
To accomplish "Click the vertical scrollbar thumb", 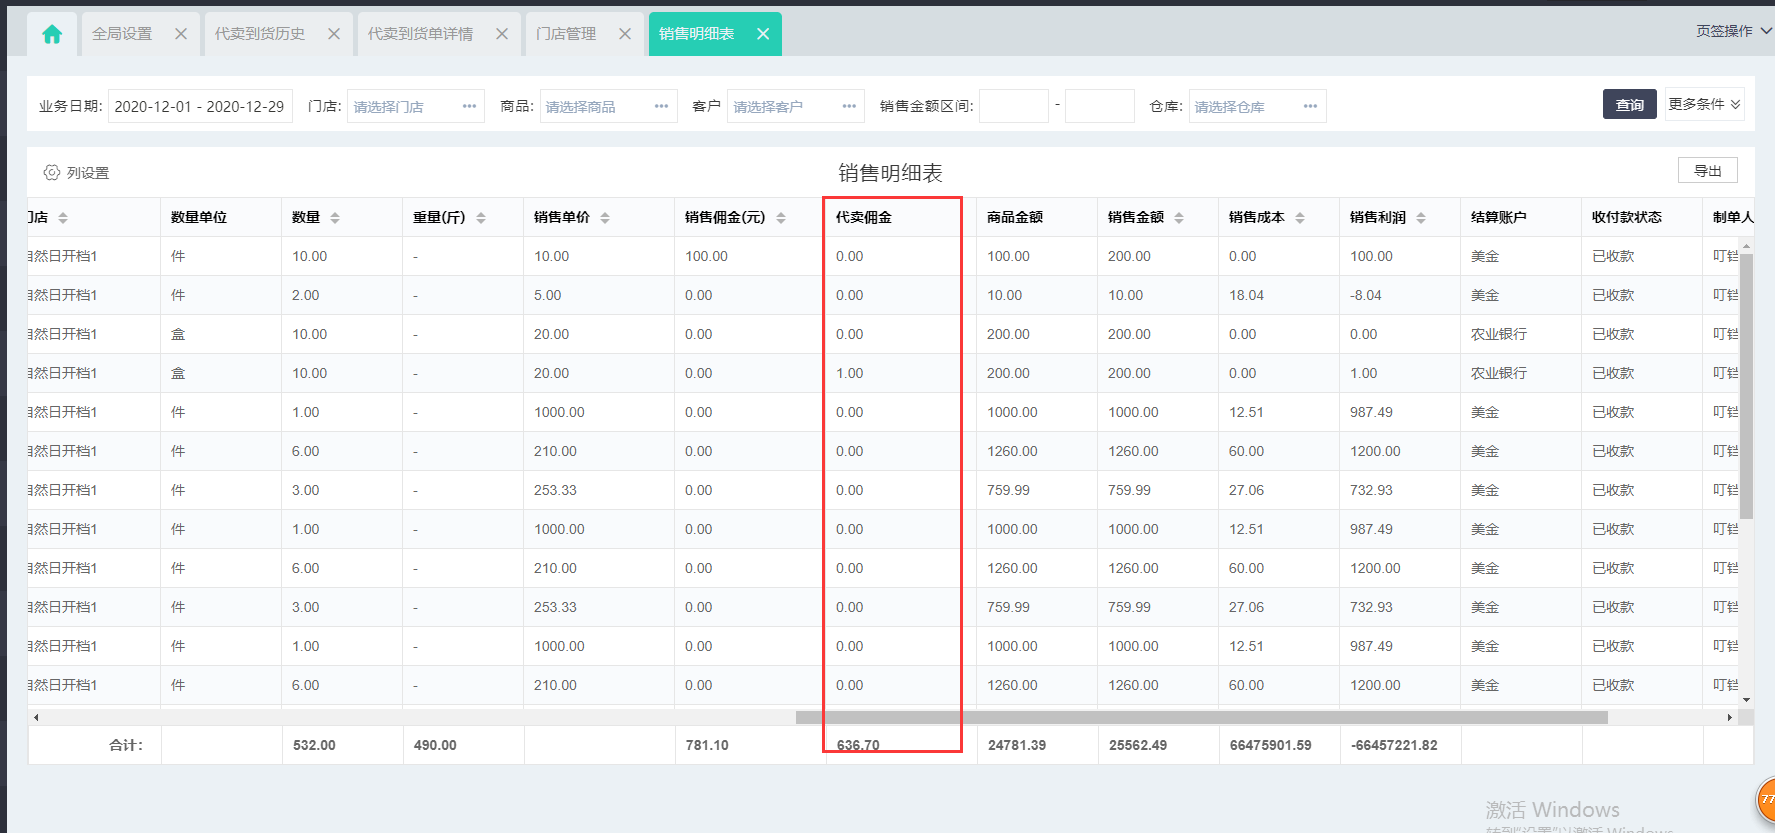I will pos(1746,386).
